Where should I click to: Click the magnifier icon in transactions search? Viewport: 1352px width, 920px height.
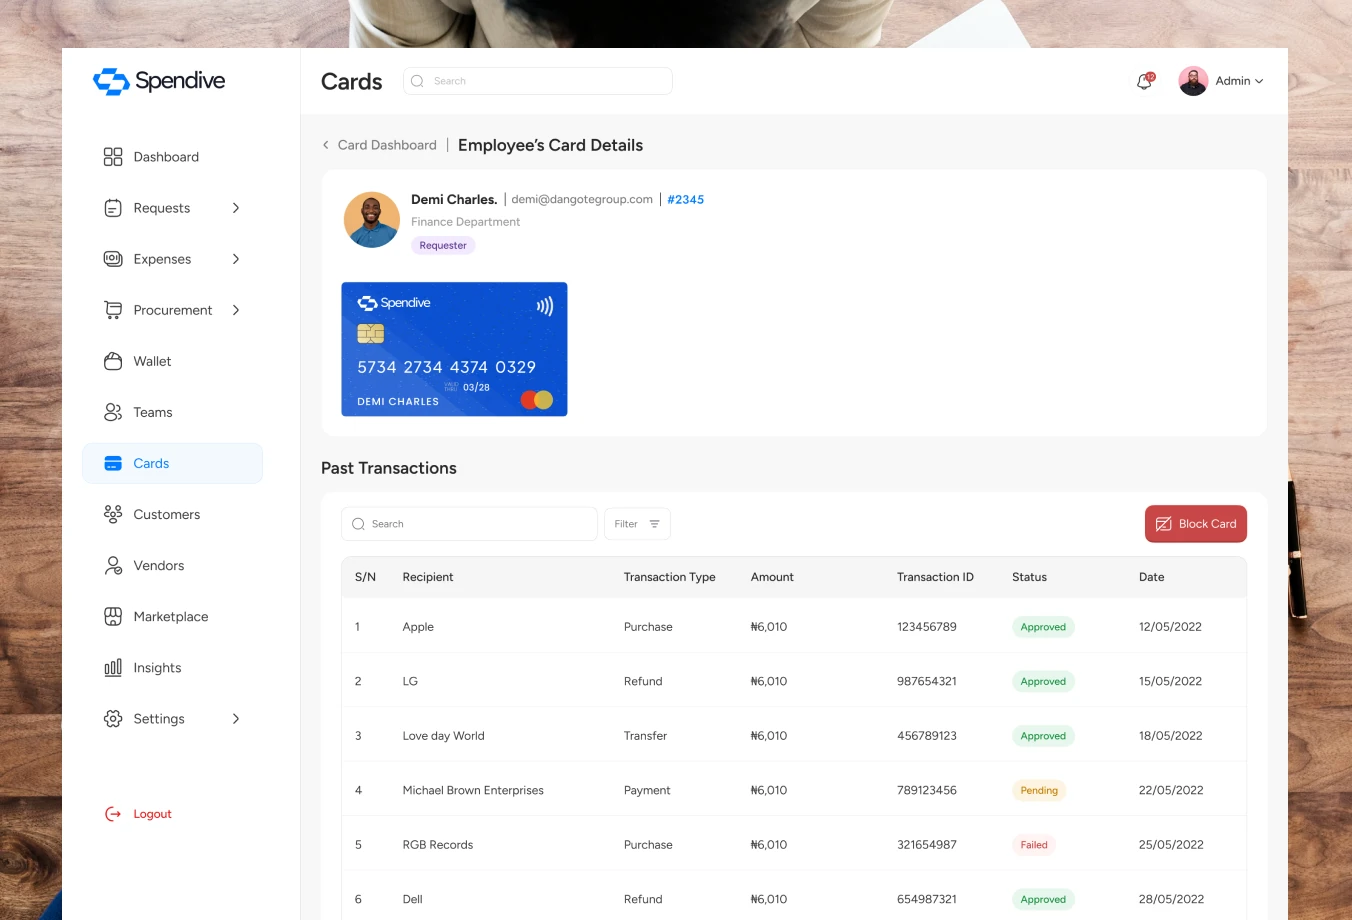(358, 524)
